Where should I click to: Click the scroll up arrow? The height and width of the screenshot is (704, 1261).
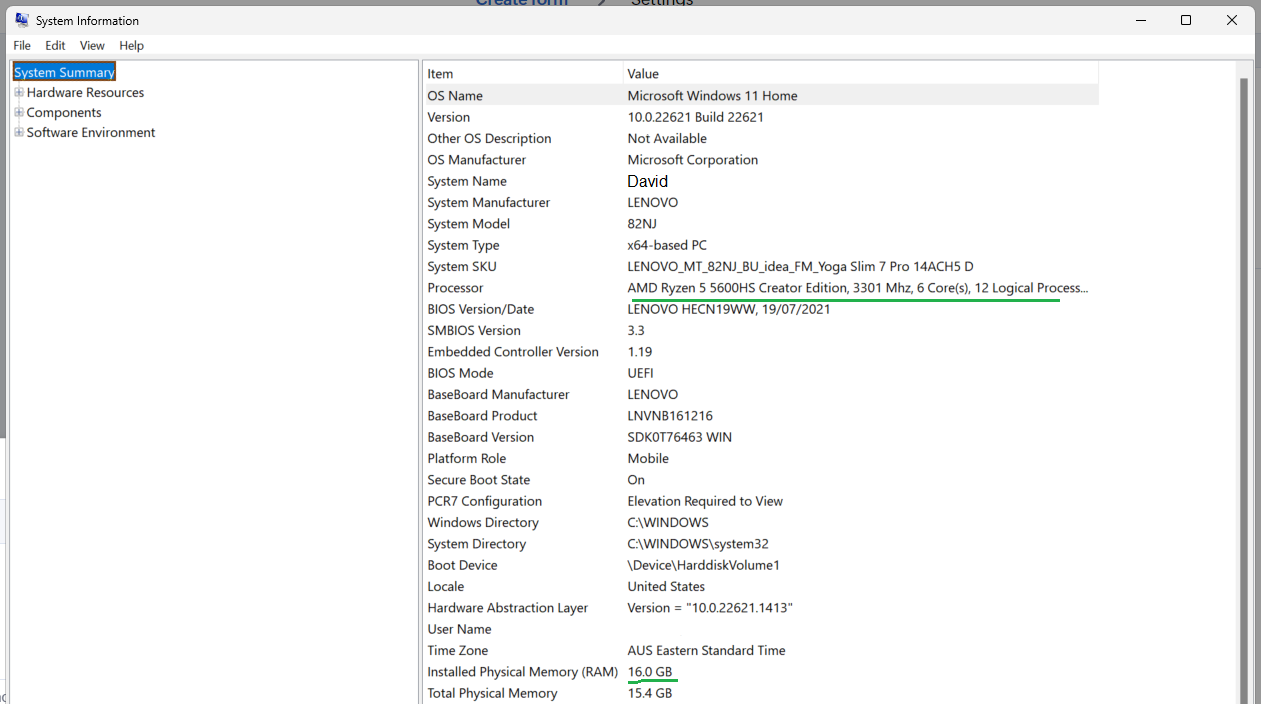click(x=1244, y=68)
